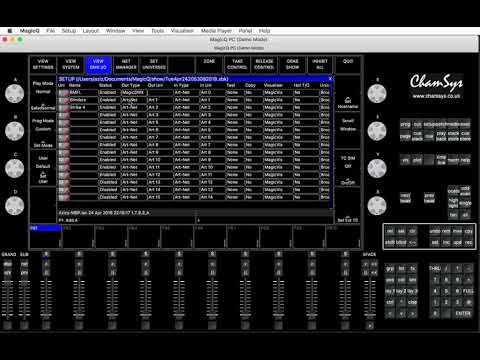The image size is (480, 360).
Task: Click the highlight console button
Action: [x=453, y=203]
